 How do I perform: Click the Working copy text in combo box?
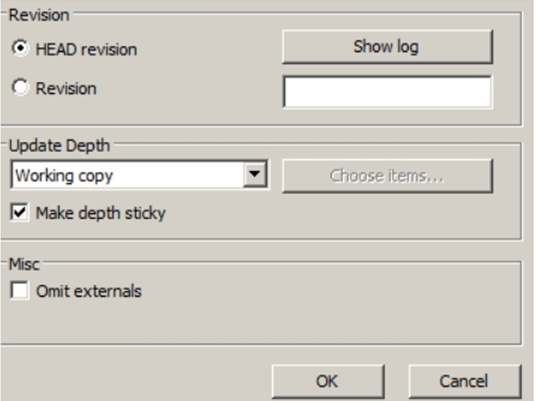(64, 176)
